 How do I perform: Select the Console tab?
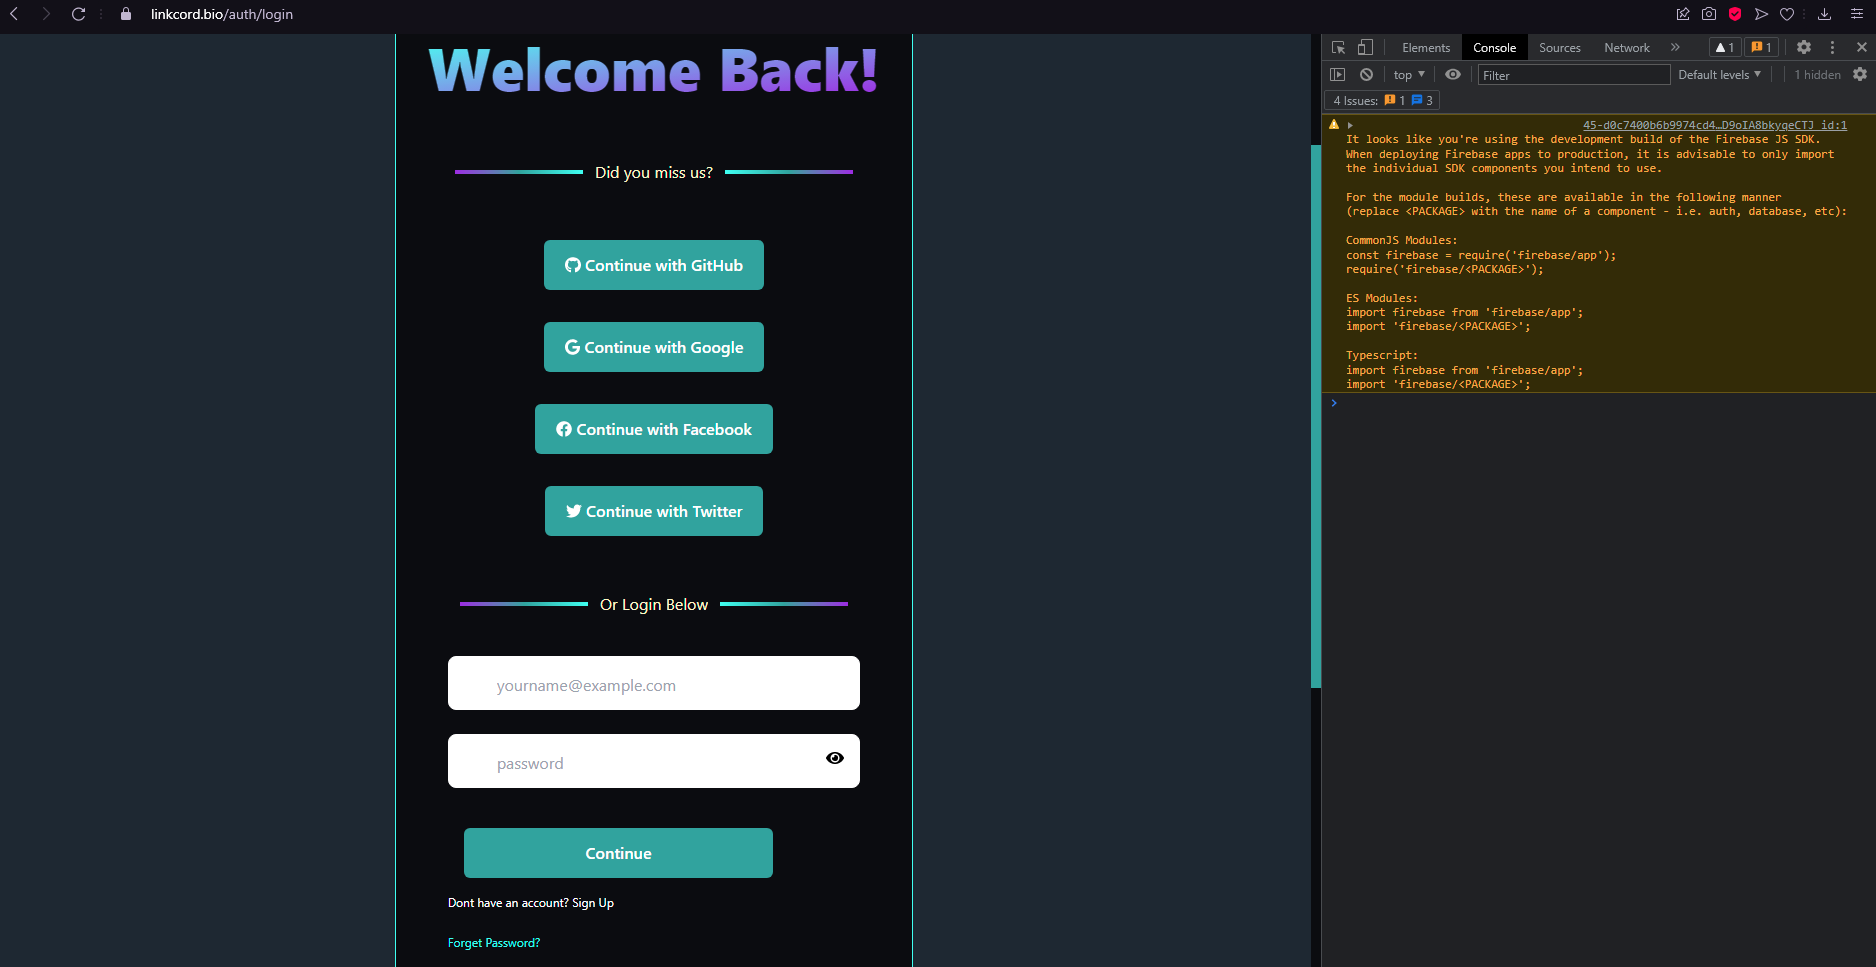coord(1494,47)
